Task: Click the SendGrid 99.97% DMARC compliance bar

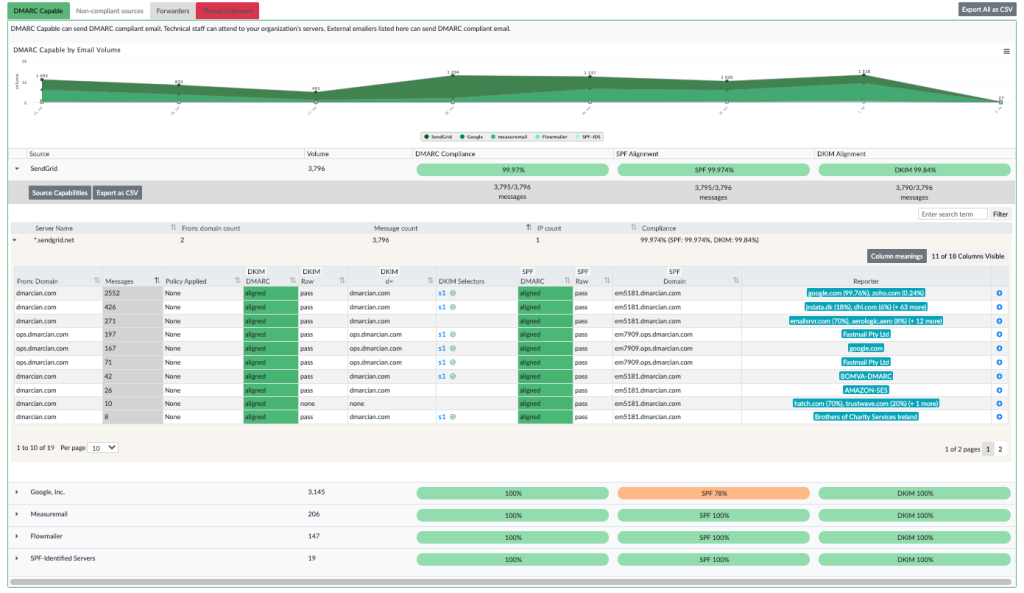Action: 513,170
